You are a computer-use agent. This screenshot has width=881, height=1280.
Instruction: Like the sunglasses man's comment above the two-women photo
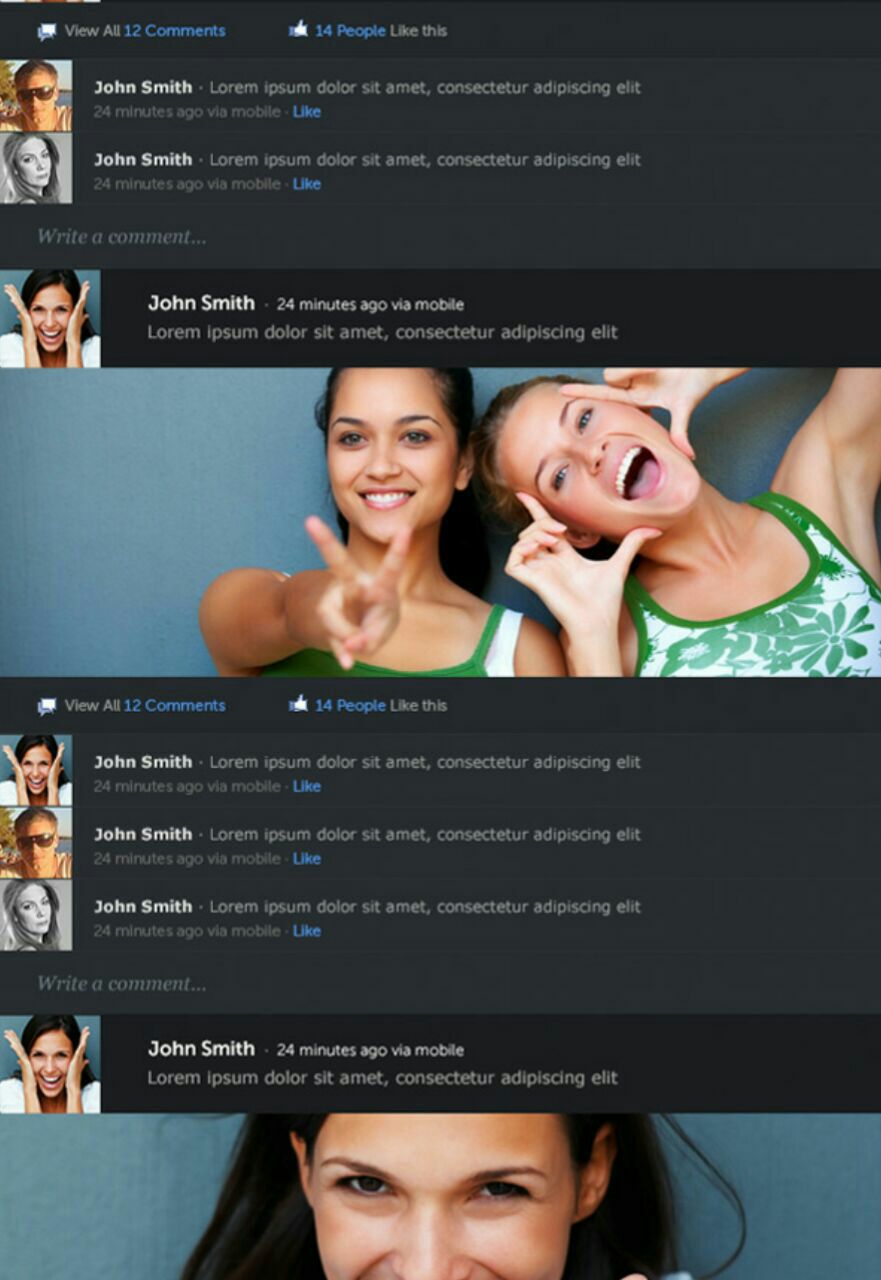point(307,112)
